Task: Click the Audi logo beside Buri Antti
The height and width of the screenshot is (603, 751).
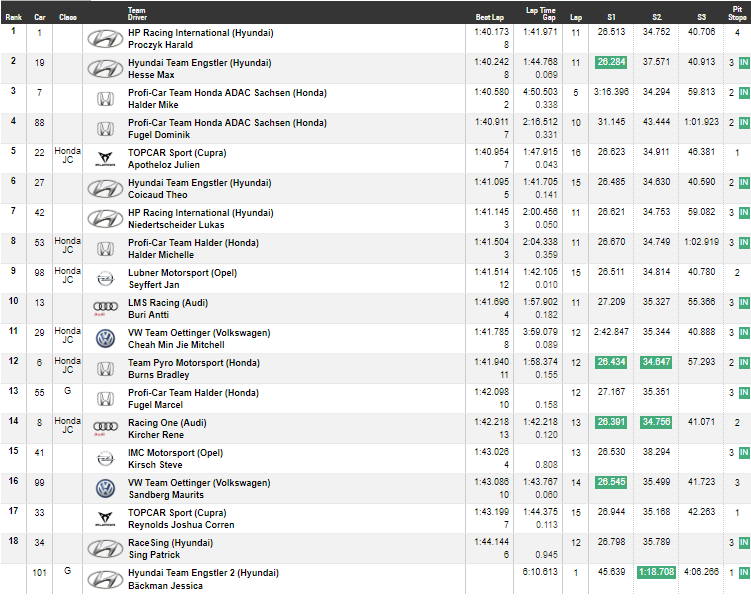Action: [x=105, y=307]
